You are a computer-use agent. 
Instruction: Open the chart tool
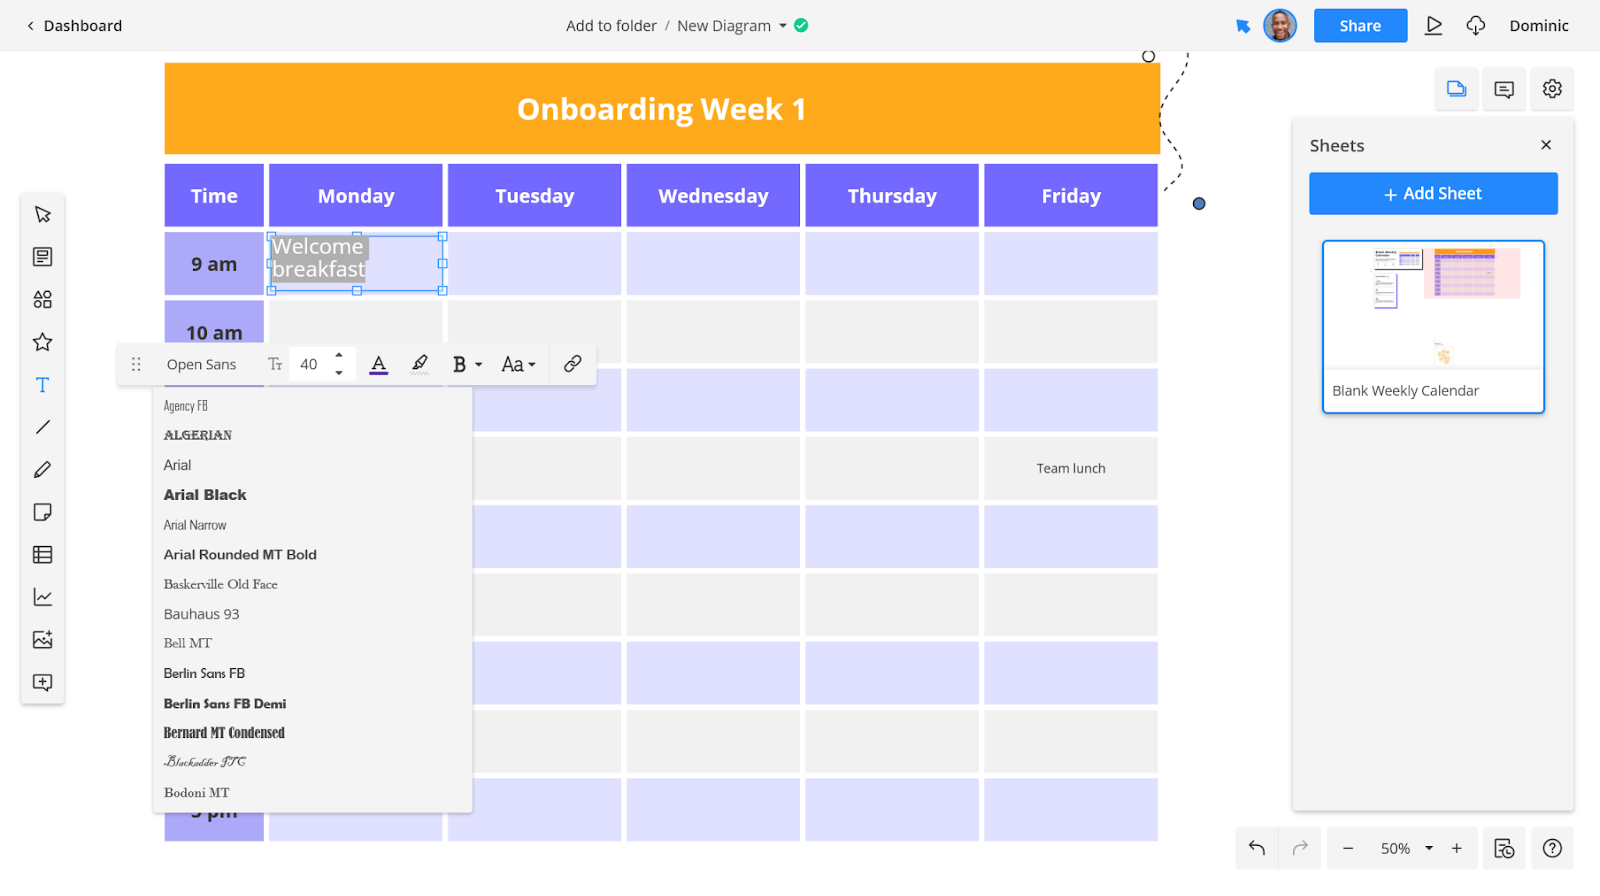click(42, 597)
